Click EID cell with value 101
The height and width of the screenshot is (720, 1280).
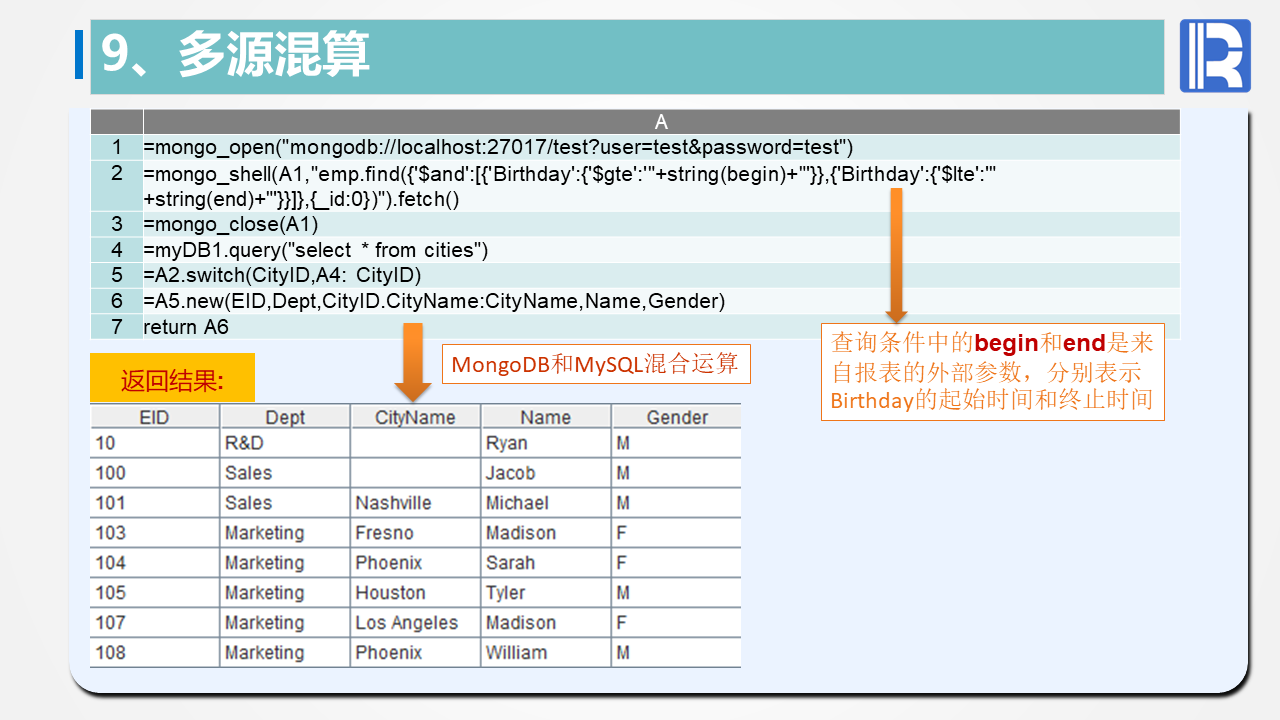pyautogui.click(x=155, y=503)
